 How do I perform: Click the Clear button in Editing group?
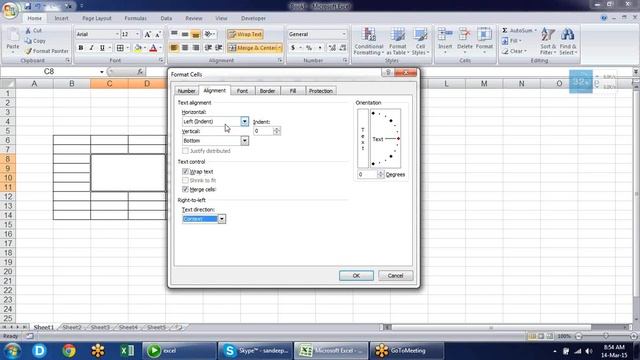point(514,51)
